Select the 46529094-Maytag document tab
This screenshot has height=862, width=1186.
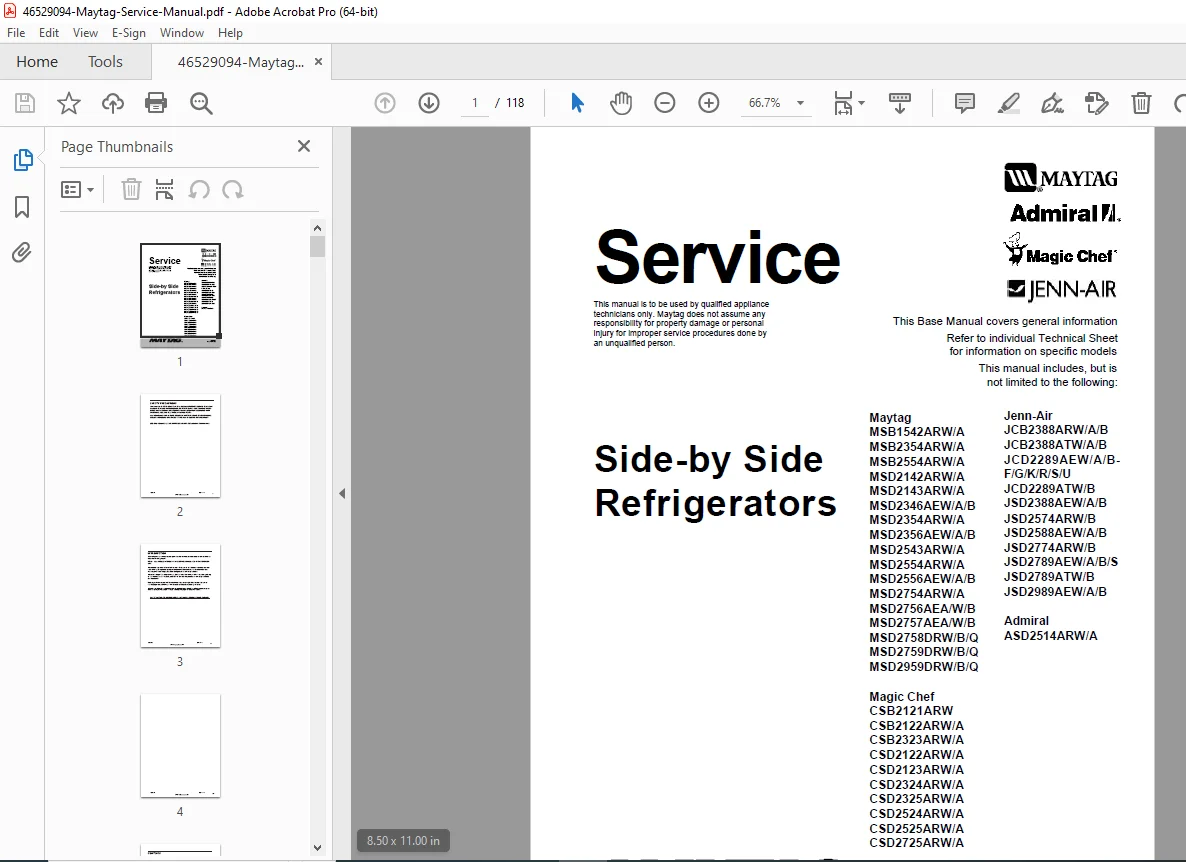click(241, 62)
